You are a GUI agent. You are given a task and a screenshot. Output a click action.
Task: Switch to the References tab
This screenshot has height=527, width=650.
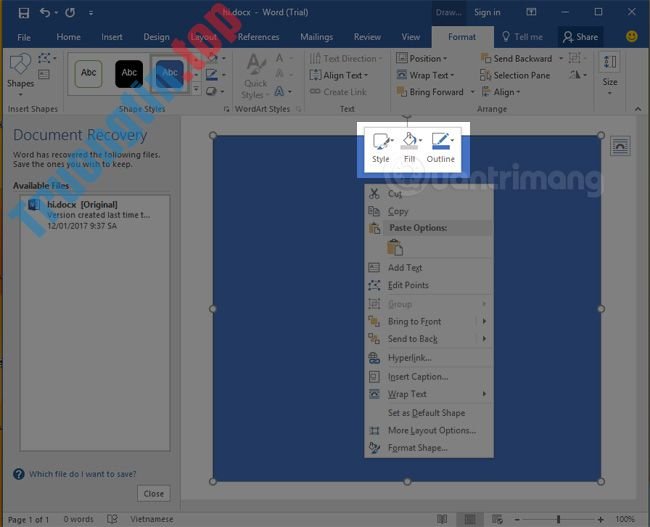pyautogui.click(x=258, y=37)
